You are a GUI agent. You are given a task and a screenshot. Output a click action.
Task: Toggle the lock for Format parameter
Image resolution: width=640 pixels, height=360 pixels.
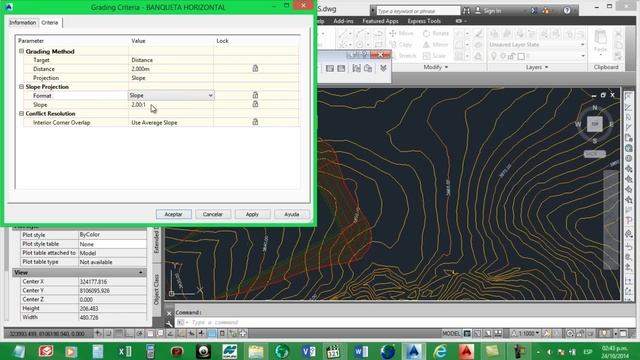tap(255, 95)
